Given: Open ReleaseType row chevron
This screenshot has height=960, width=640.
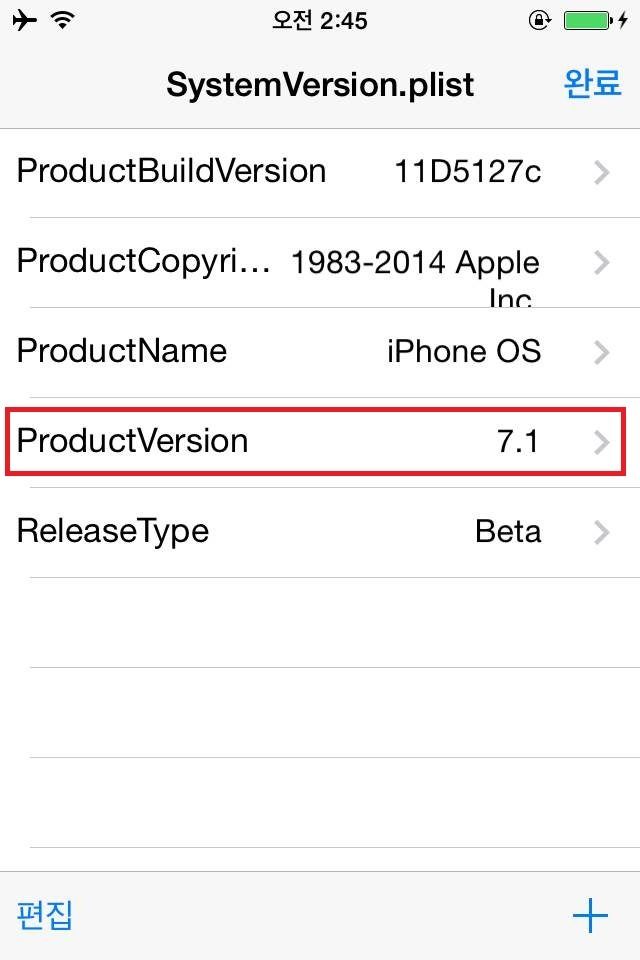Looking at the screenshot, I should point(601,532).
